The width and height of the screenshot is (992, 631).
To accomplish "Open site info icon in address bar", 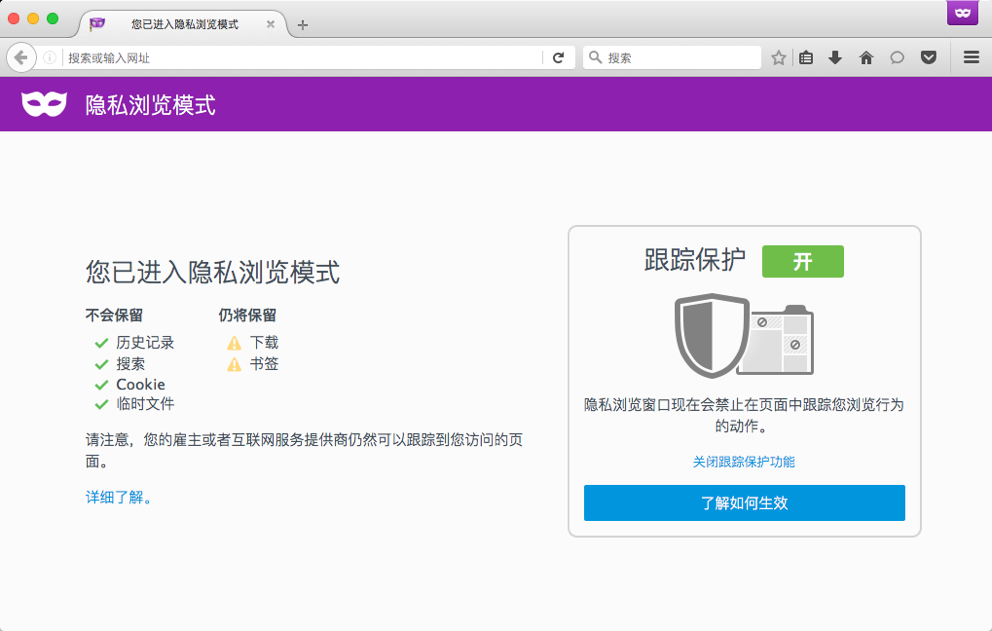I will coord(49,58).
